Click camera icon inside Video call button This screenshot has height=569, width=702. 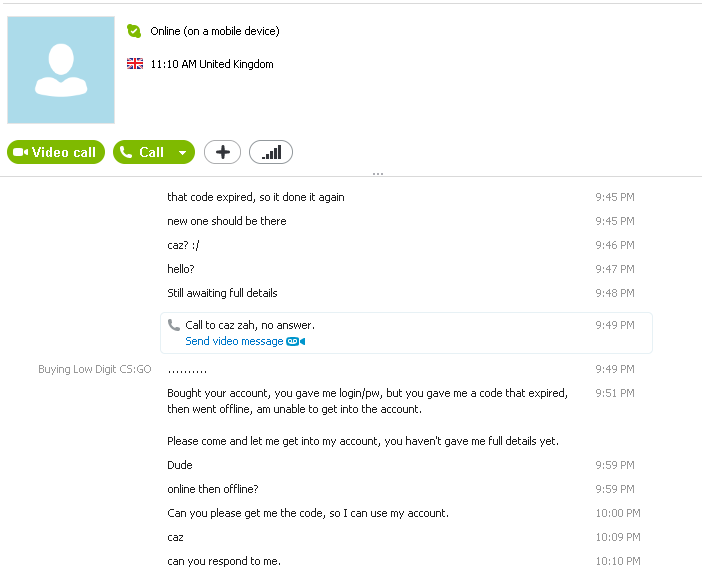[21, 152]
